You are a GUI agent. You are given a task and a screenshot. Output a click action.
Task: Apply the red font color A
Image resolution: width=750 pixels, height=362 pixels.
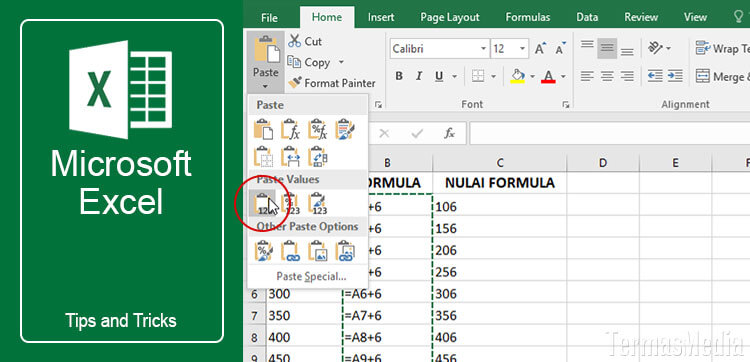[x=548, y=77]
